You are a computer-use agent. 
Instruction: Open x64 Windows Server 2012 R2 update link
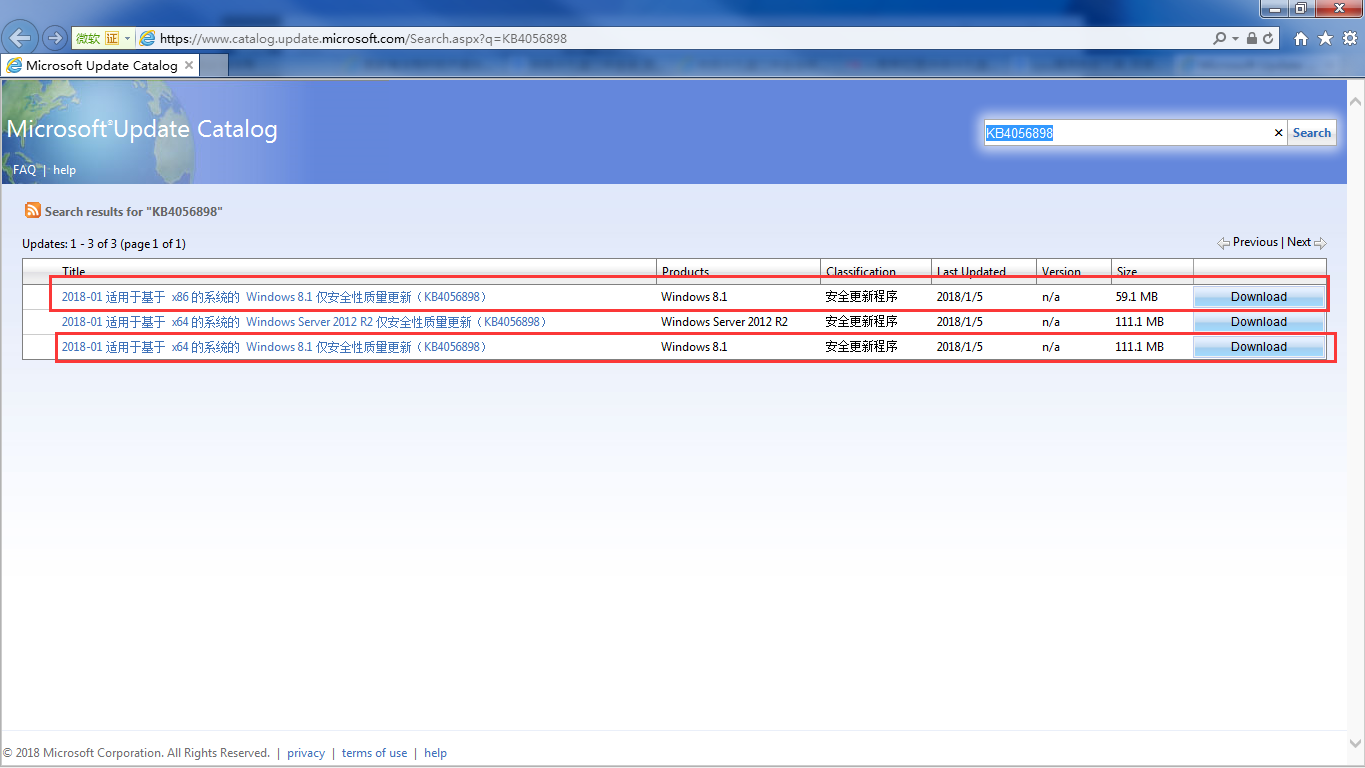point(305,322)
